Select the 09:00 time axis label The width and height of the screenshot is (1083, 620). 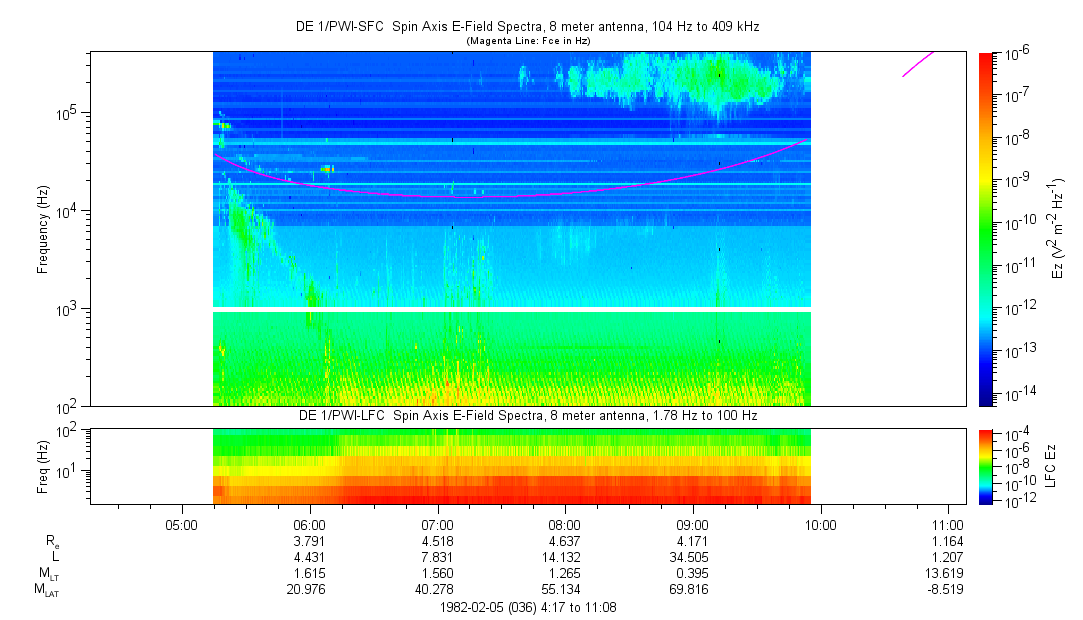692,525
